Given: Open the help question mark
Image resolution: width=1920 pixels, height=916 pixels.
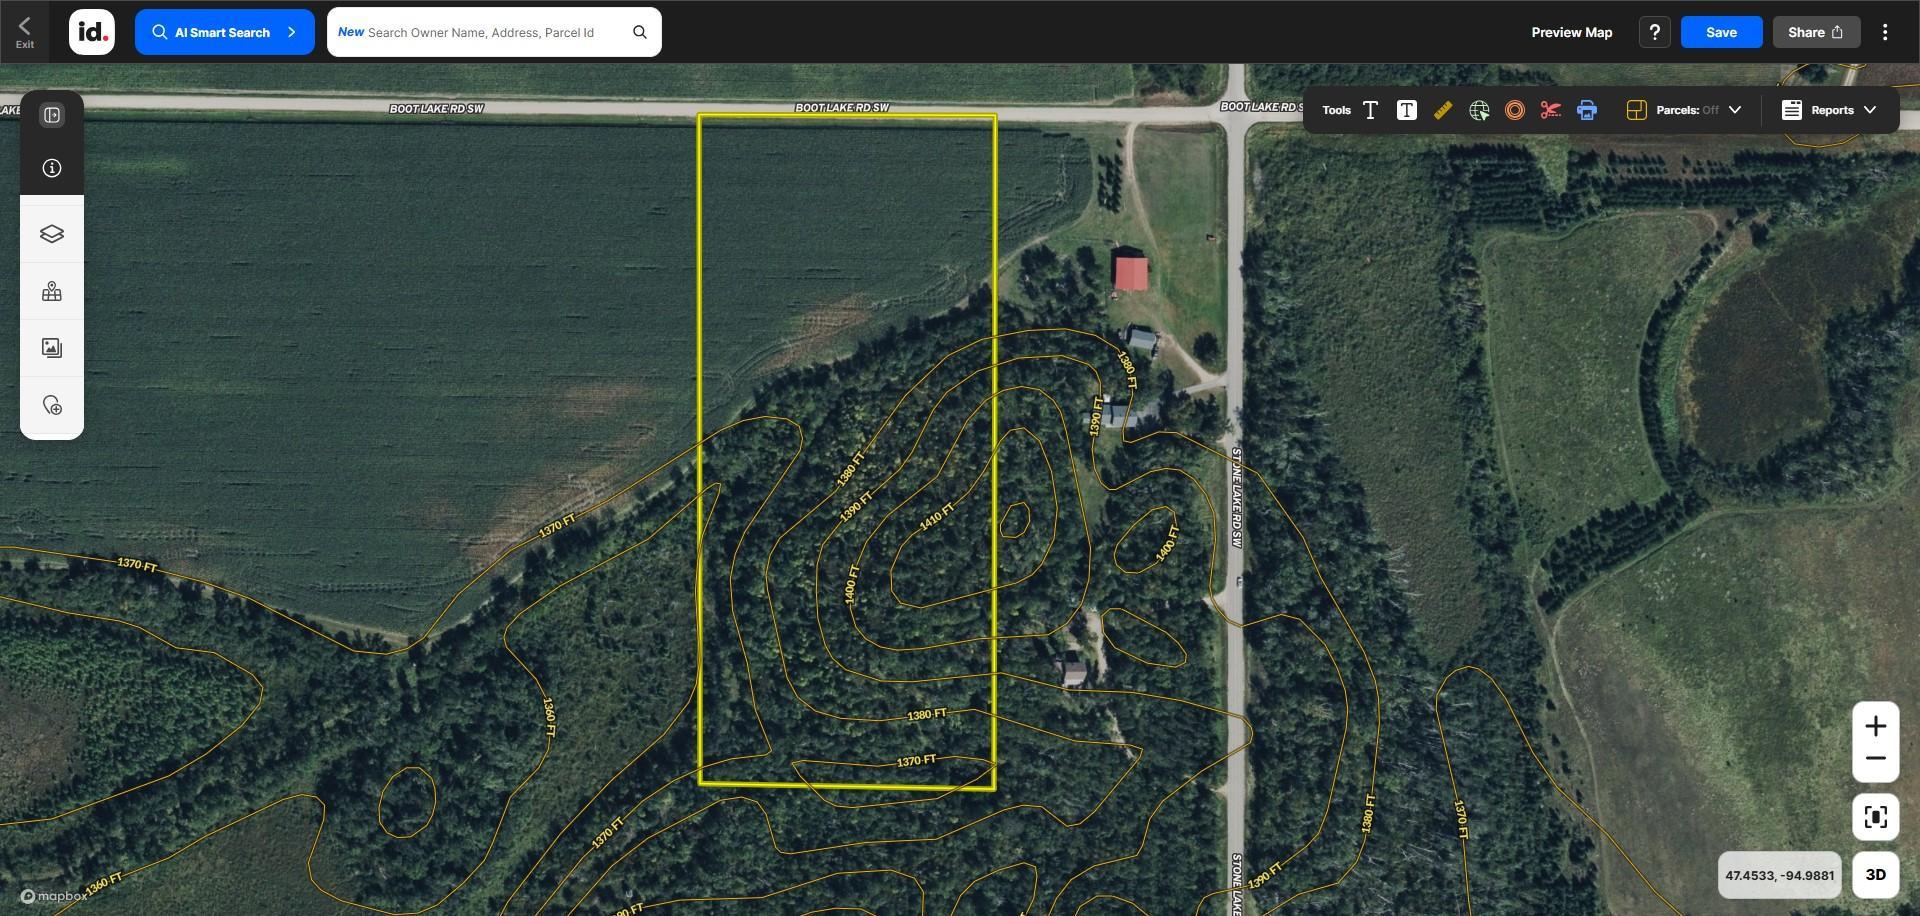Looking at the screenshot, I should click(1655, 32).
